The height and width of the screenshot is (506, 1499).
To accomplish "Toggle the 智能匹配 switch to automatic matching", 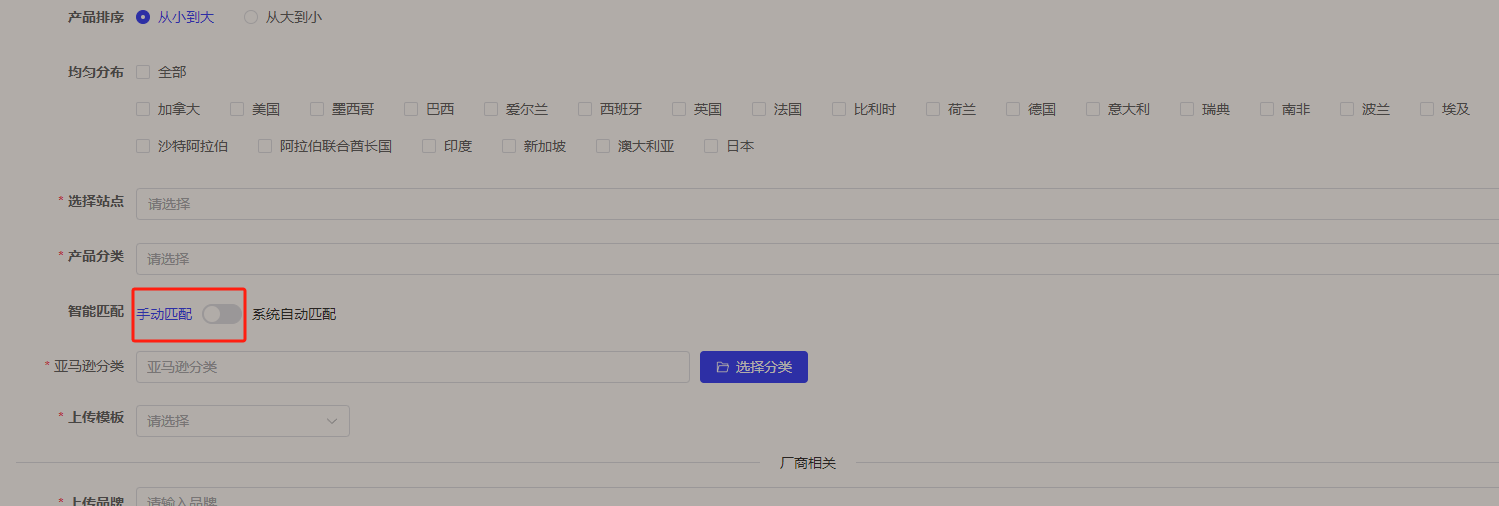I will [x=221, y=314].
